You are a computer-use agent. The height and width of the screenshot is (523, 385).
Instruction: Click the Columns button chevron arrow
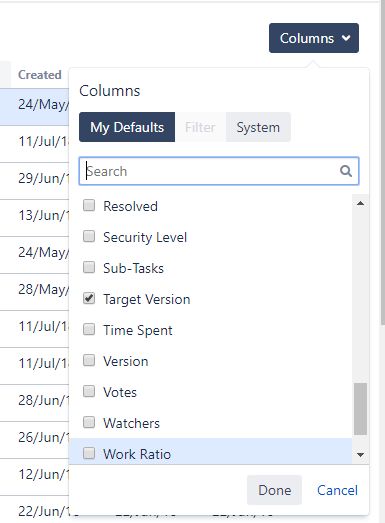pos(346,38)
